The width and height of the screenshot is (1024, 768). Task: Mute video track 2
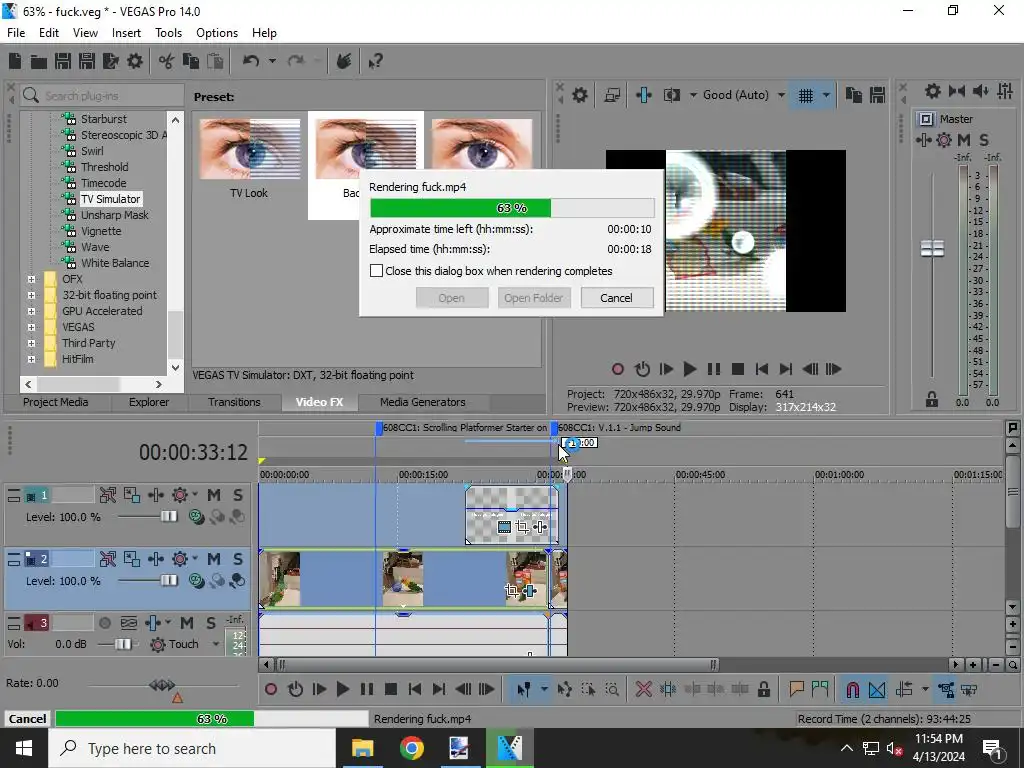coord(214,559)
